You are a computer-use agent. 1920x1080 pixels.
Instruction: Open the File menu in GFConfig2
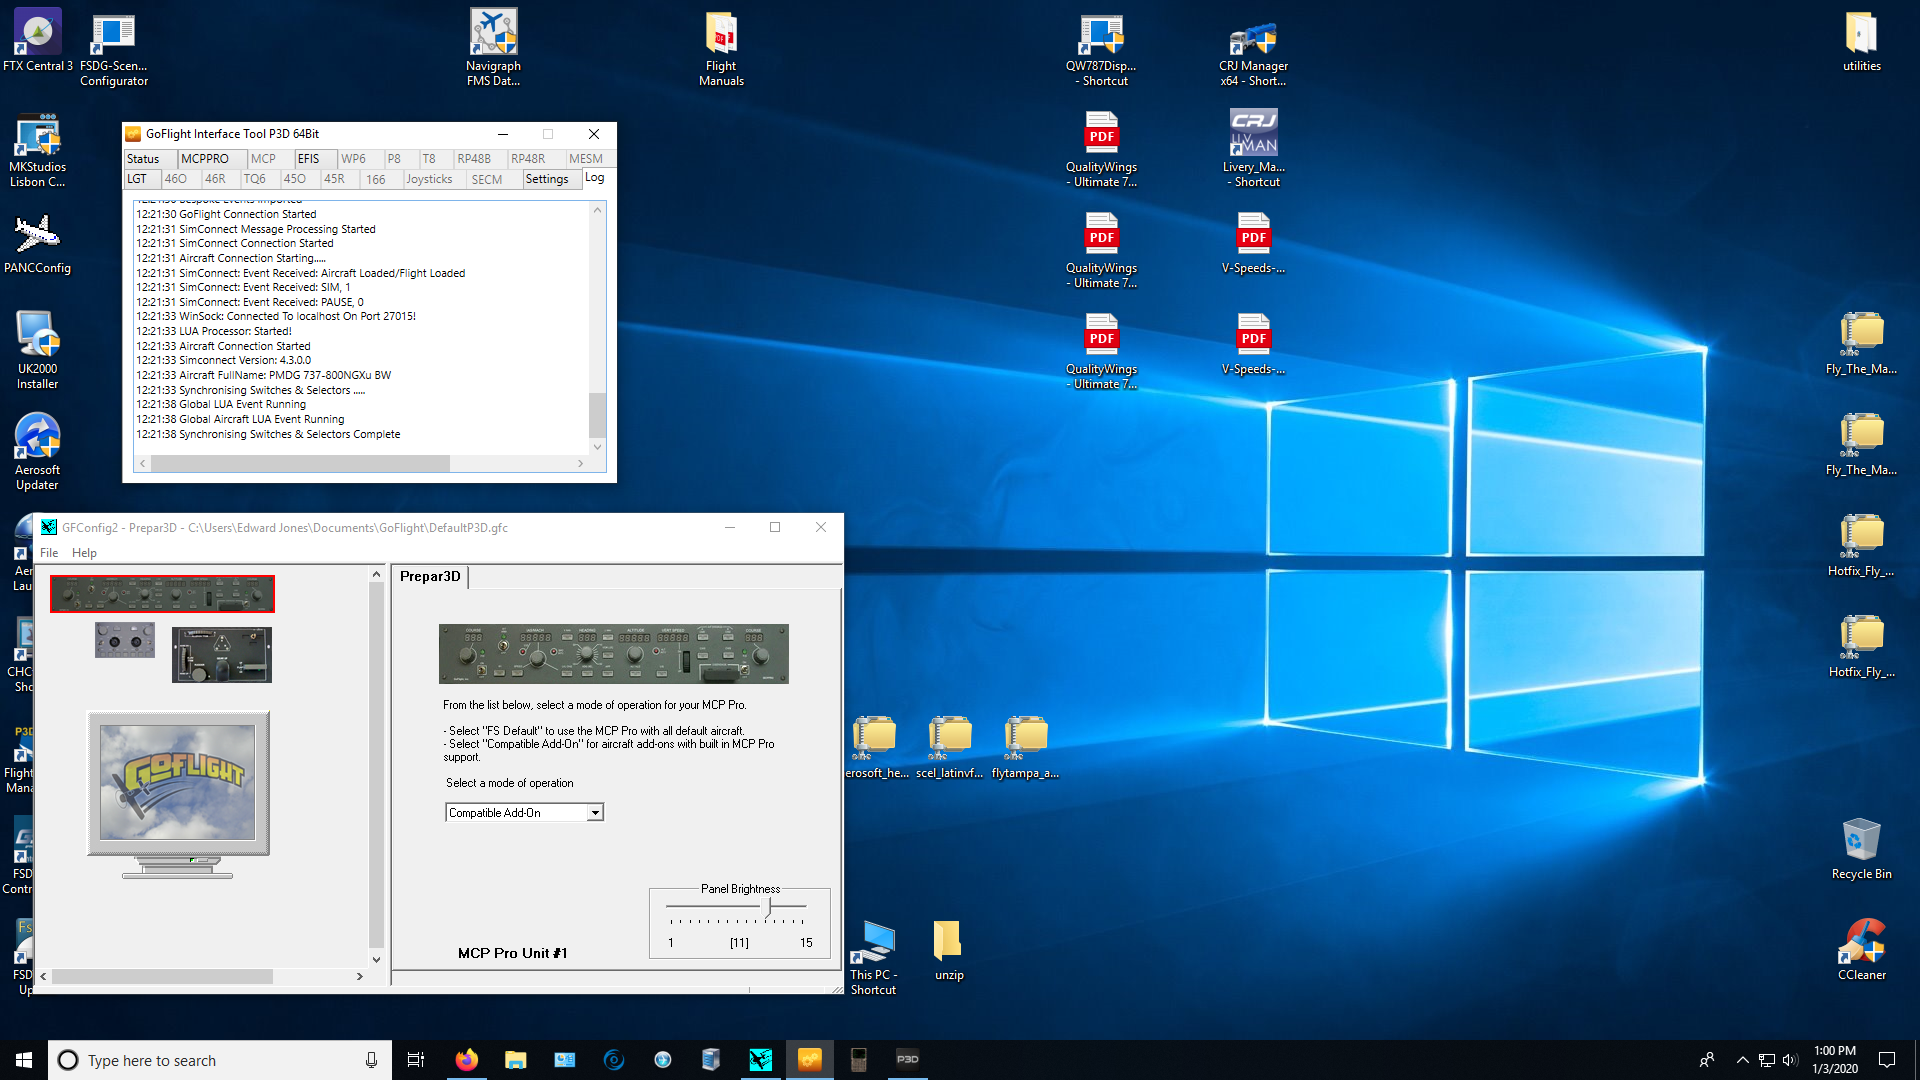[x=48, y=553]
